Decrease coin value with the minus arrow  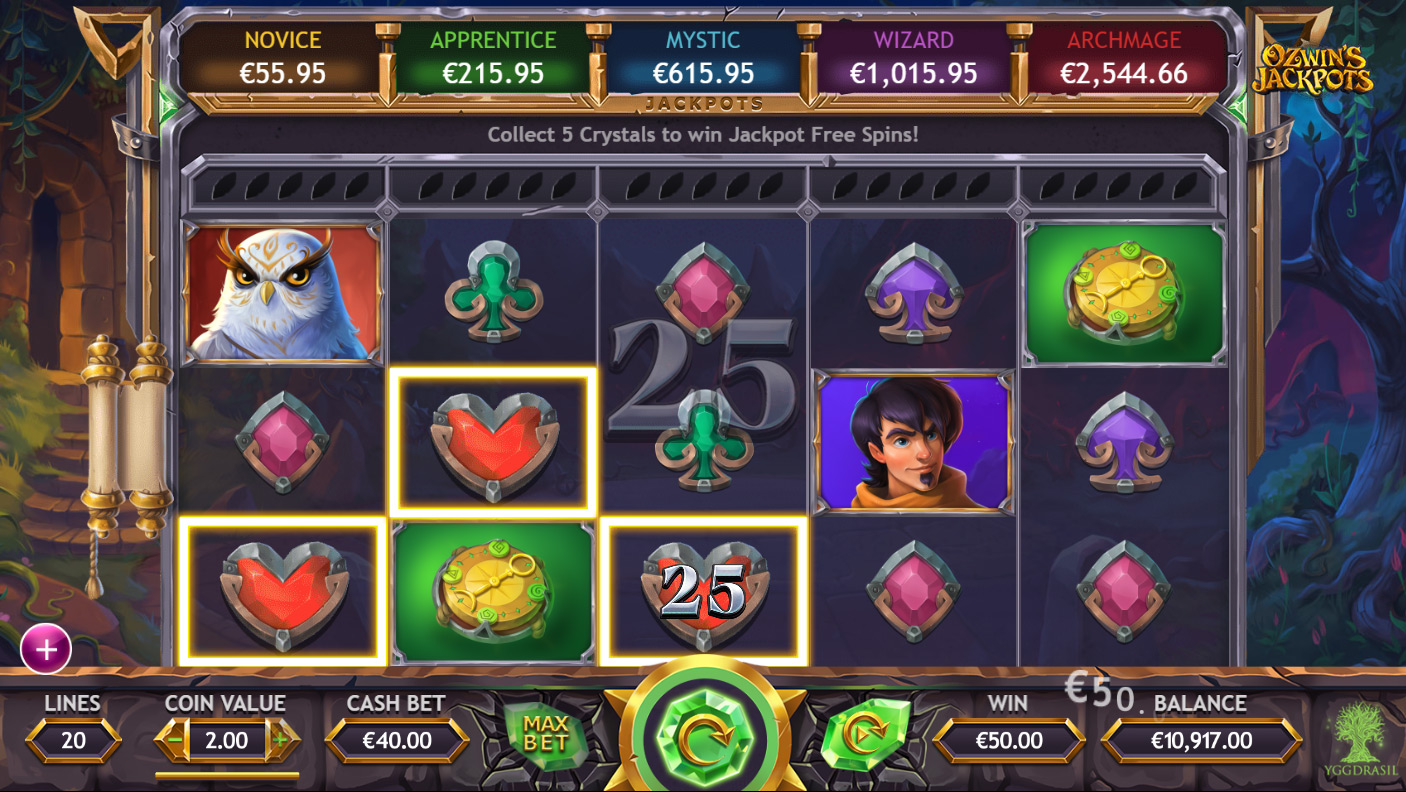pyautogui.click(x=172, y=740)
